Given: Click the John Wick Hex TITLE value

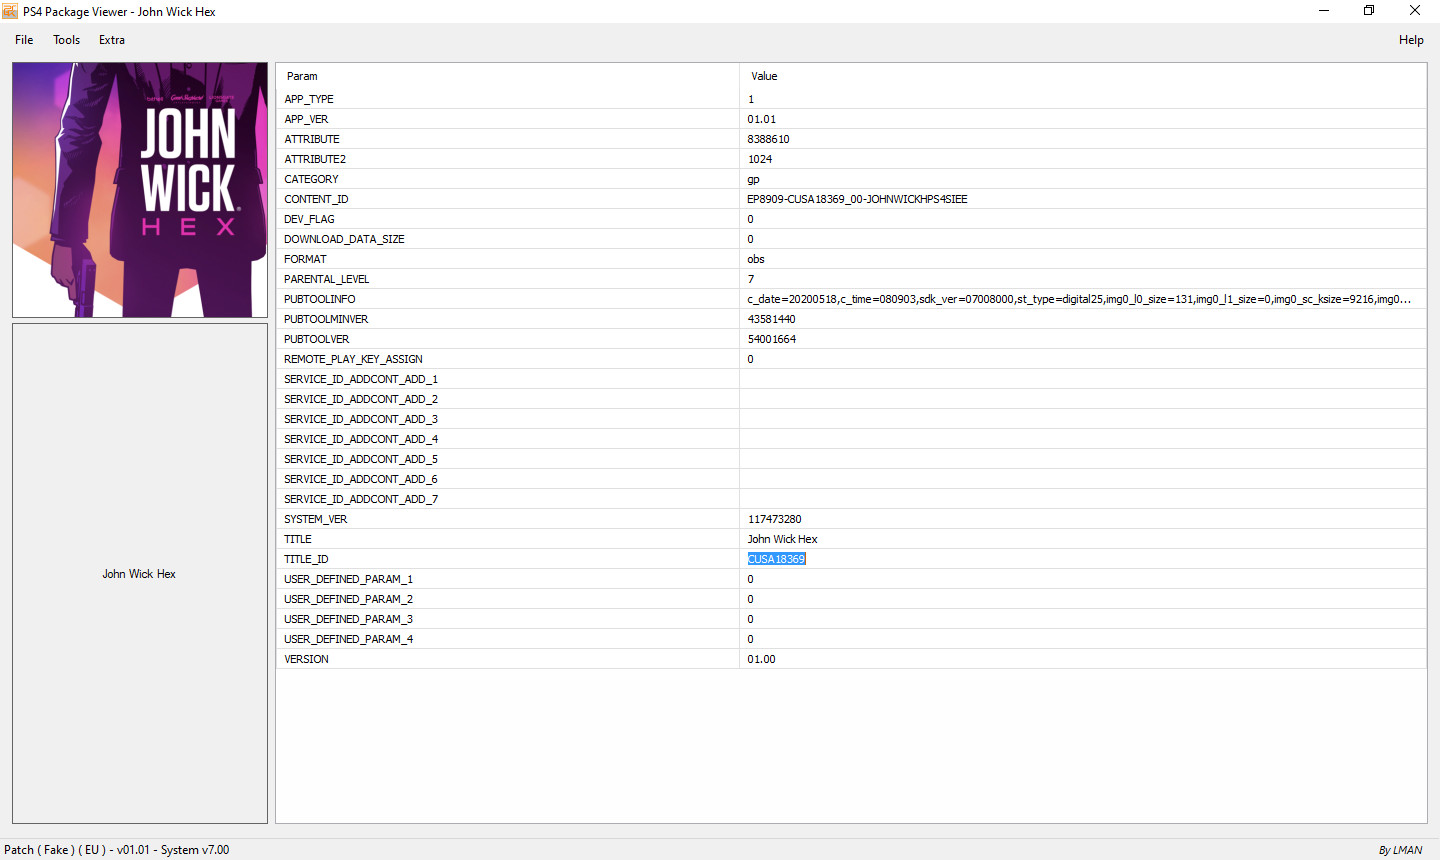Looking at the screenshot, I should point(782,539).
